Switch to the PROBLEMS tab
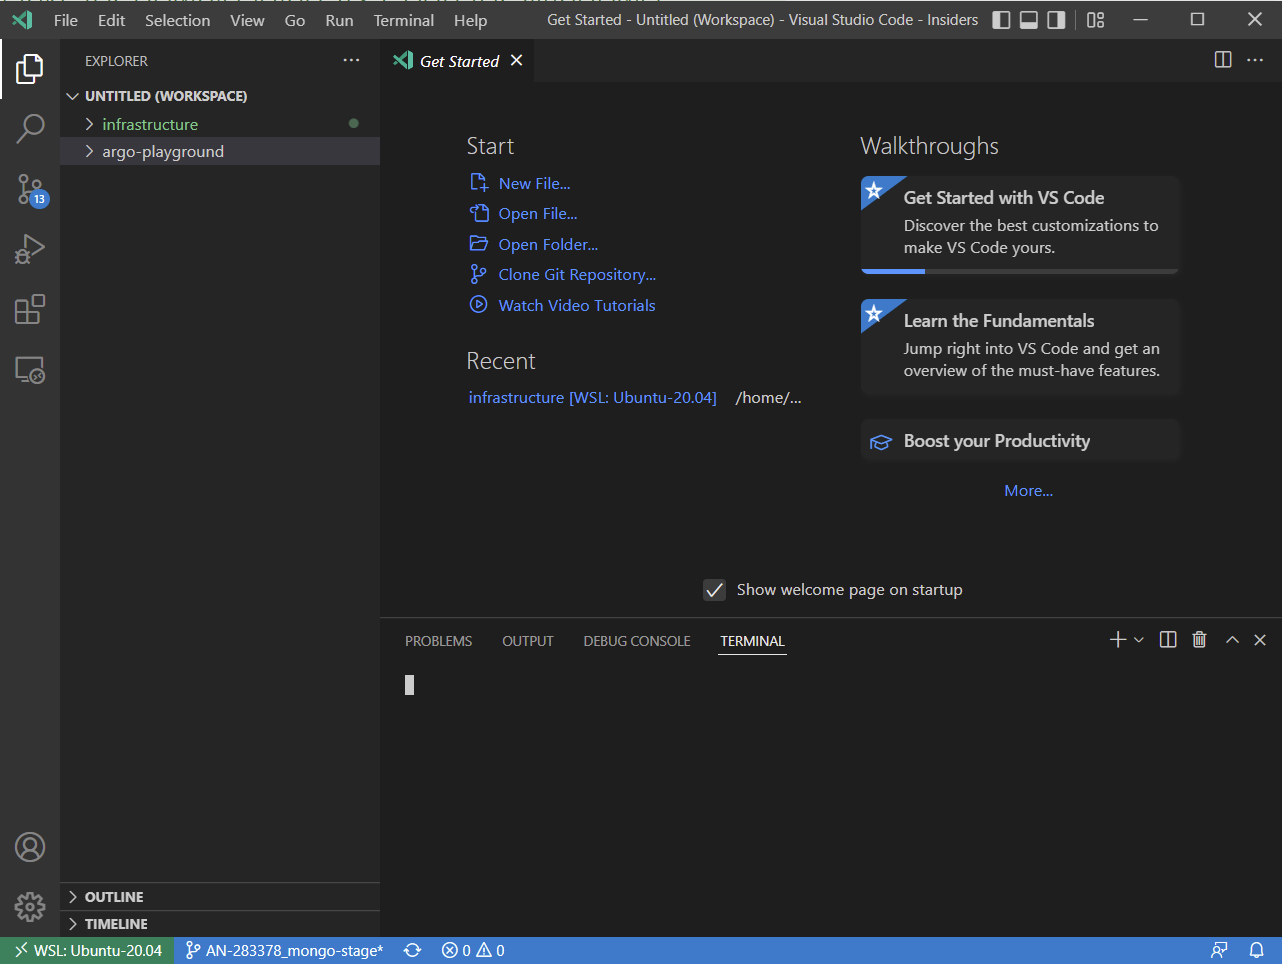Image resolution: width=1282 pixels, height=964 pixels. pos(438,640)
